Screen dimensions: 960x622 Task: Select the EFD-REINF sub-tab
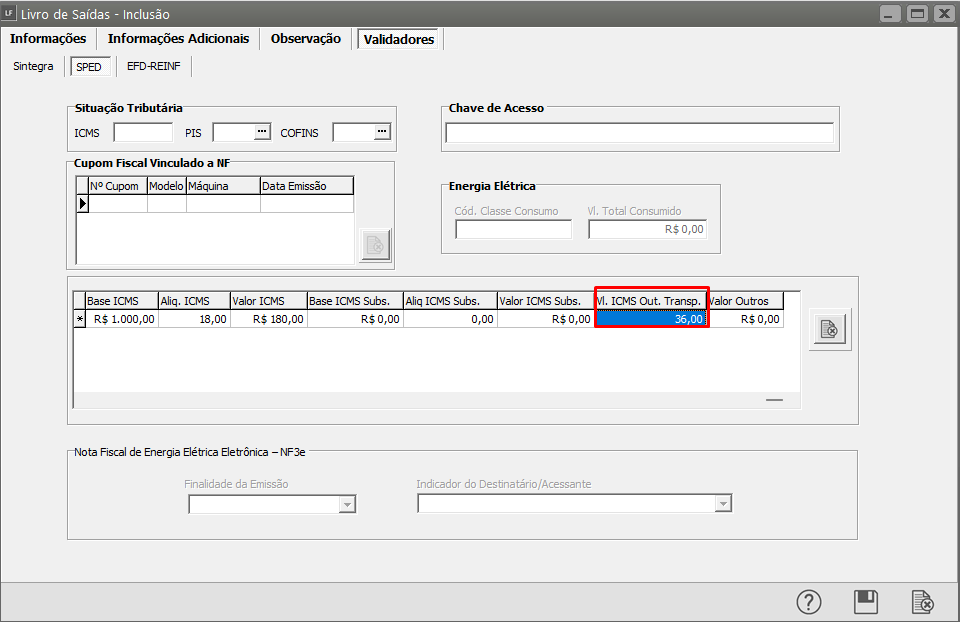tap(154, 67)
